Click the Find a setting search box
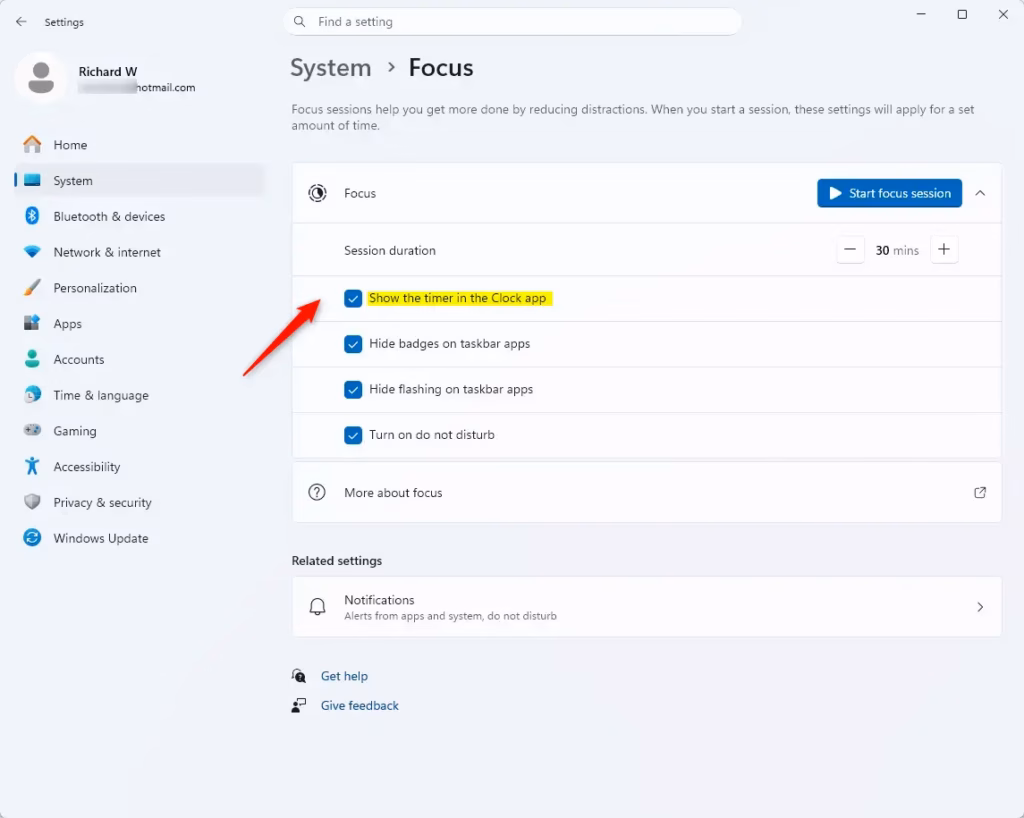The width and height of the screenshot is (1024, 818). click(513, 22)
